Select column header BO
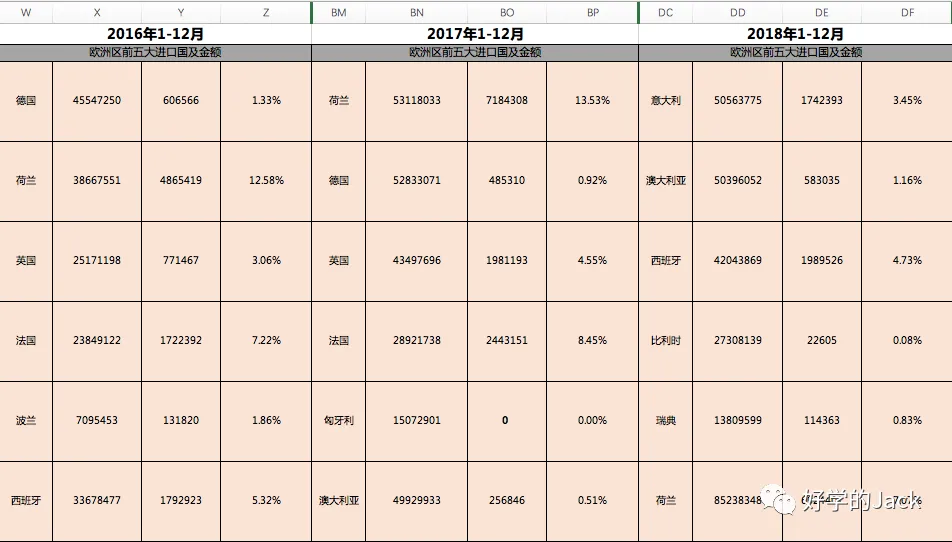Image resolution: width=952 pixels, height=542 pixels. [507, 13]
